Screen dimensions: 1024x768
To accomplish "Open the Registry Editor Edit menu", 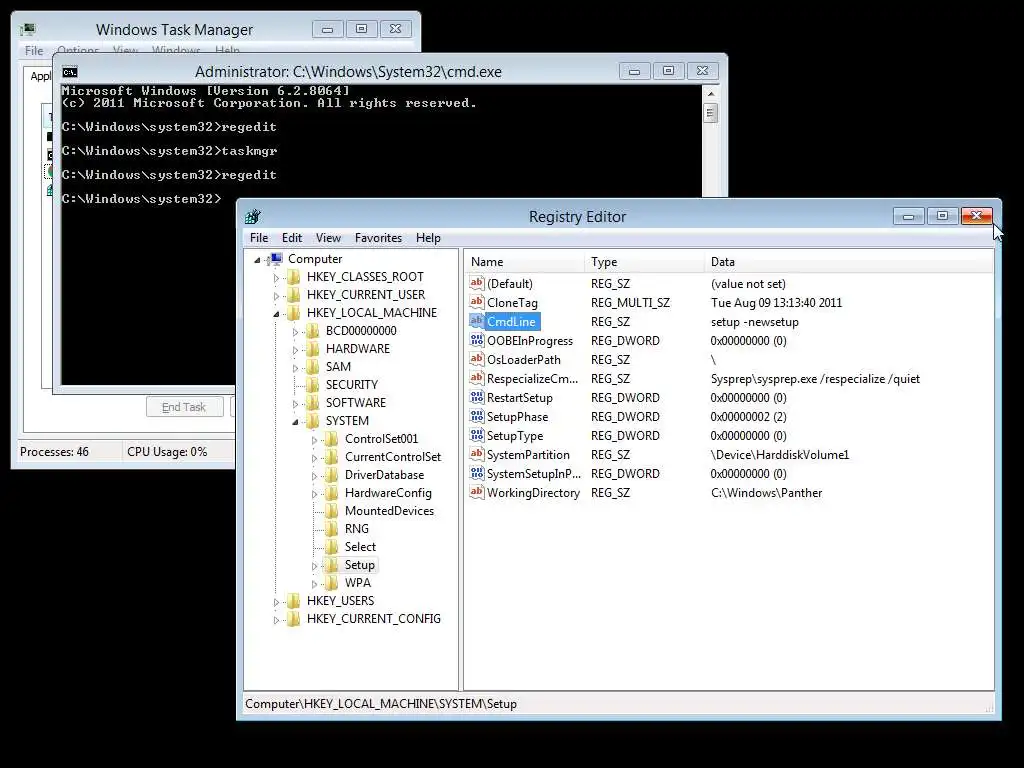I will coord(291,238).
